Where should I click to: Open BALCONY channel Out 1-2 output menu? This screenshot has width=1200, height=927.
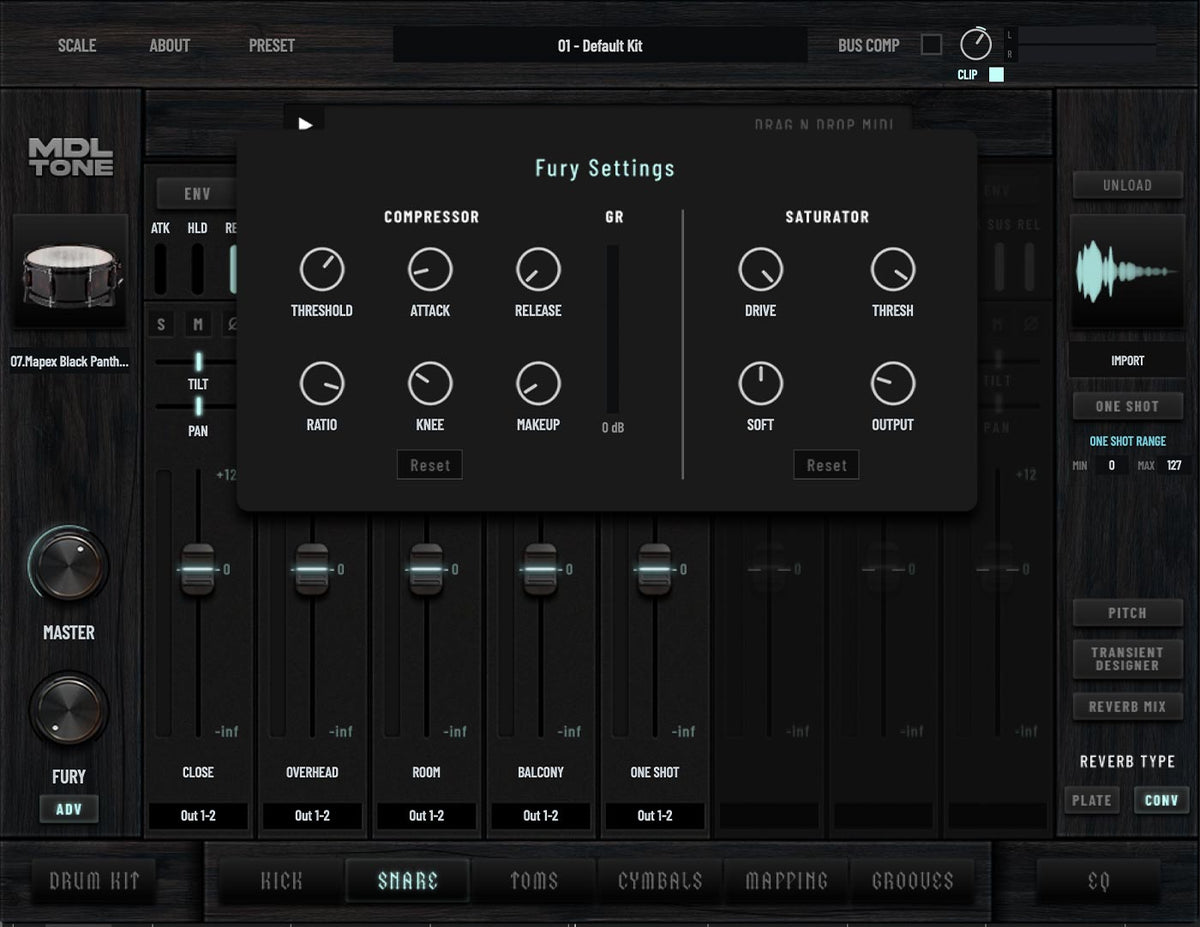[x=540, y=815]
